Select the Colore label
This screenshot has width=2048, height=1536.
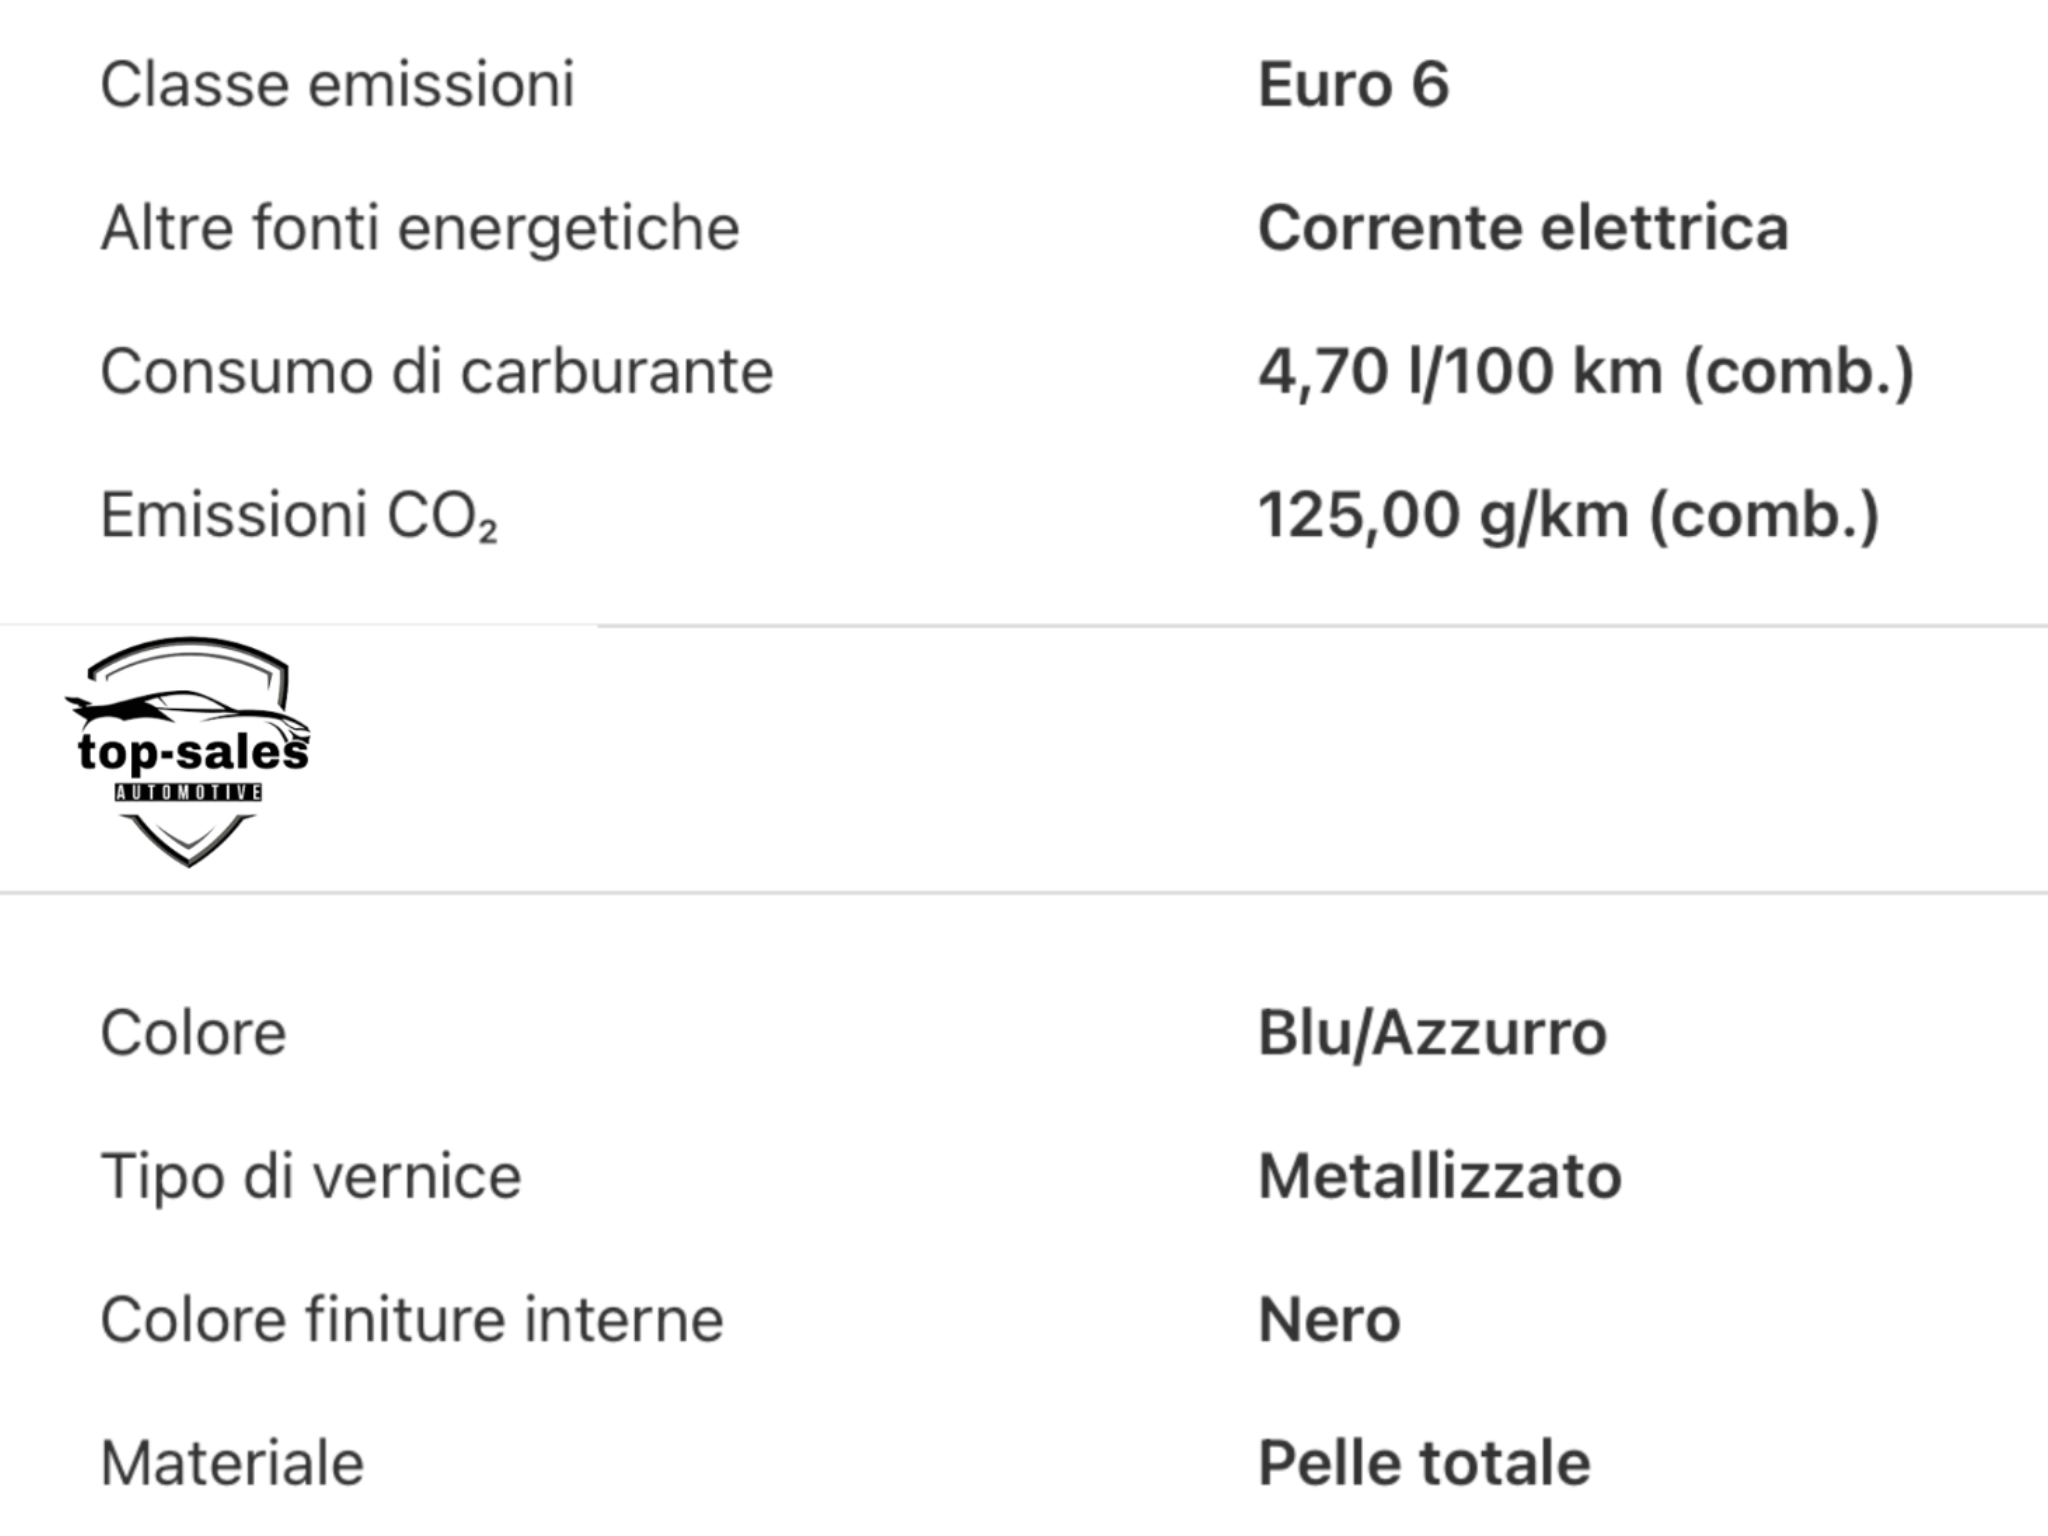tap(193, 1033)
